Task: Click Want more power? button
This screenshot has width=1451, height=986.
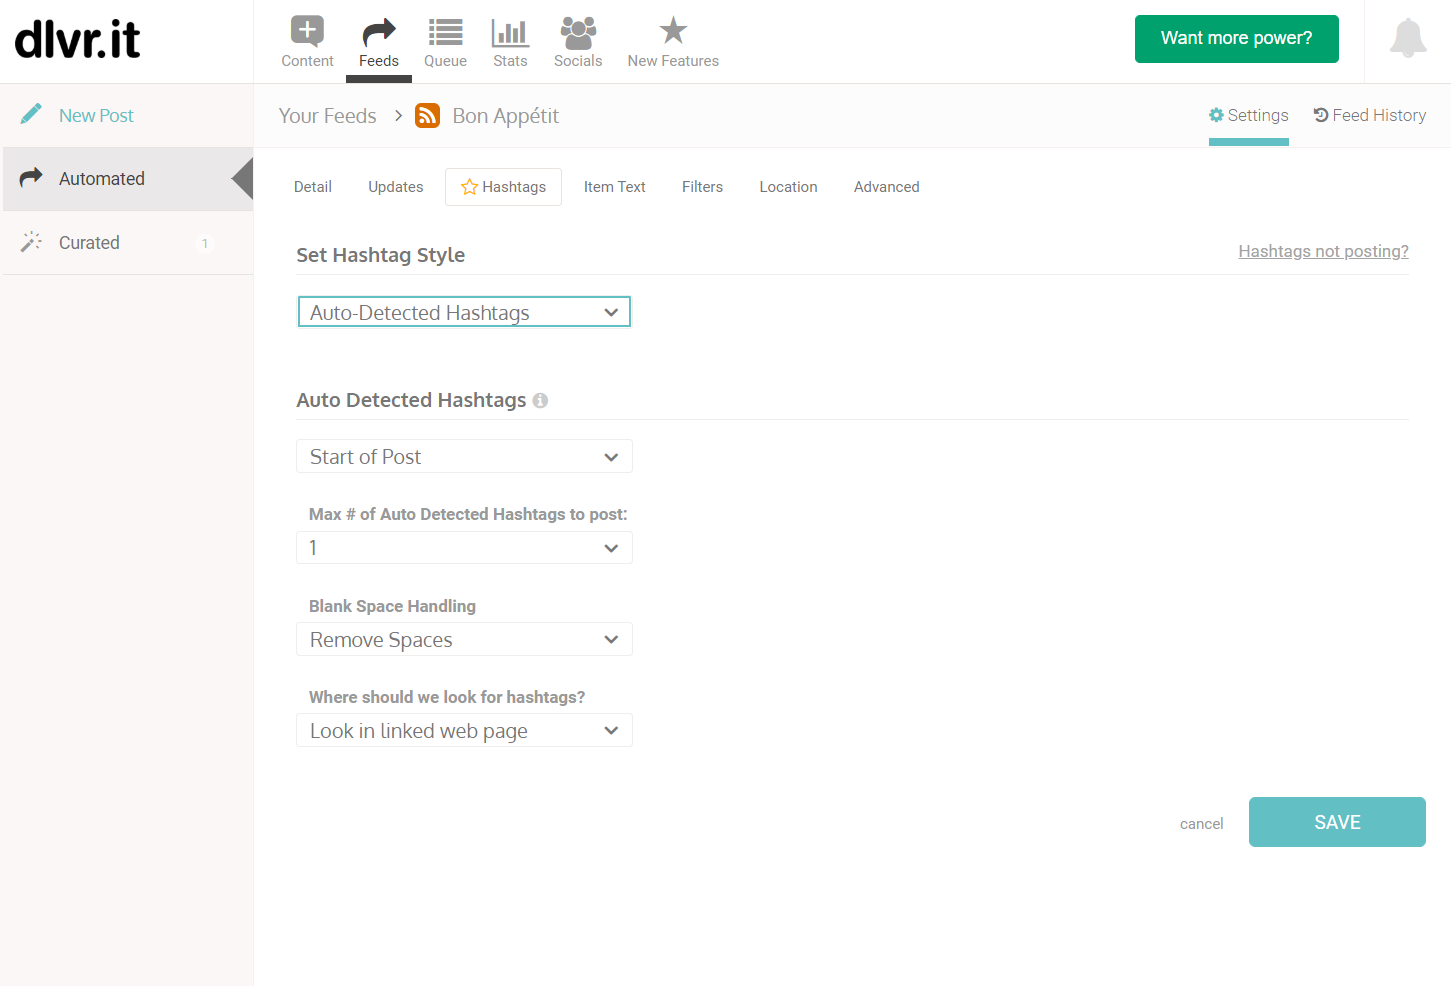Action: (1236, 39)
